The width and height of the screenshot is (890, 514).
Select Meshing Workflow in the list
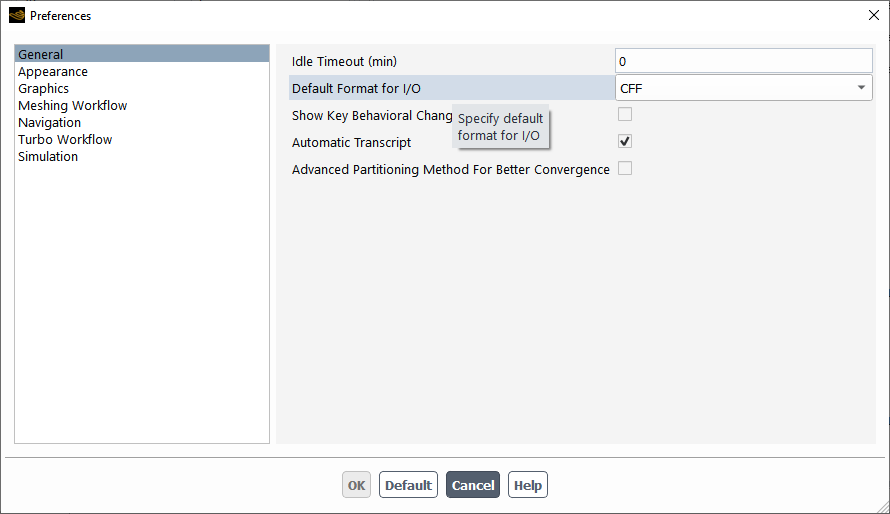[73, 106]
